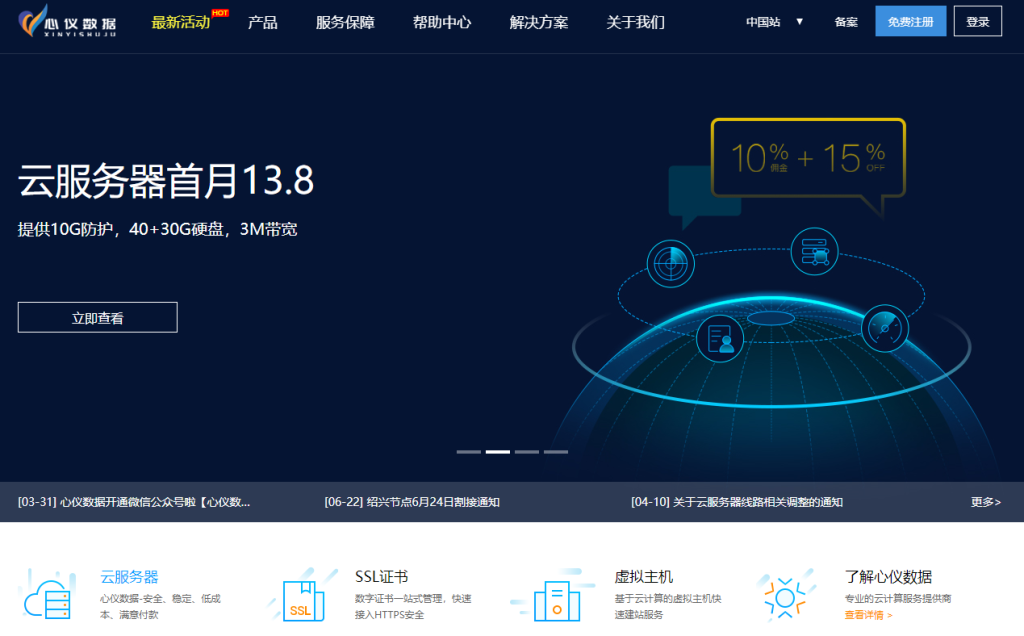Screen dimensions: 1024x636
Task: Open the 云服务器 product title
Action: click(x=129, y=577)
